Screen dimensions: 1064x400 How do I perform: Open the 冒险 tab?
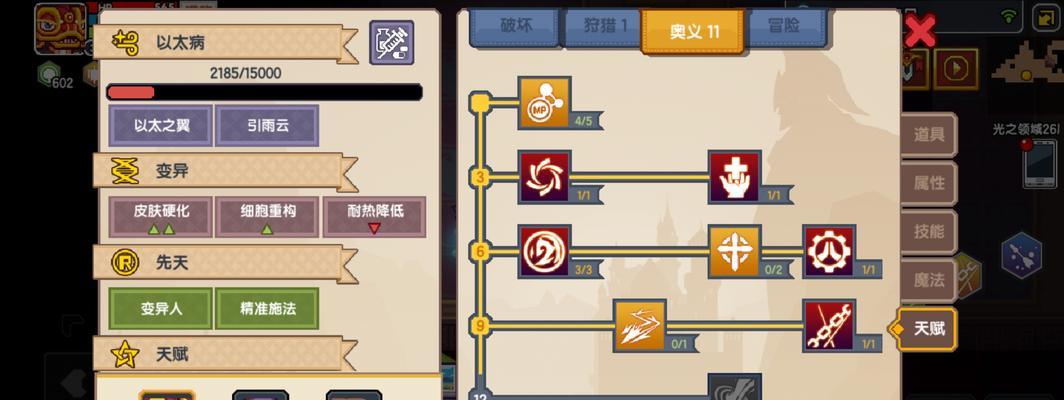(x=784, y=26)
